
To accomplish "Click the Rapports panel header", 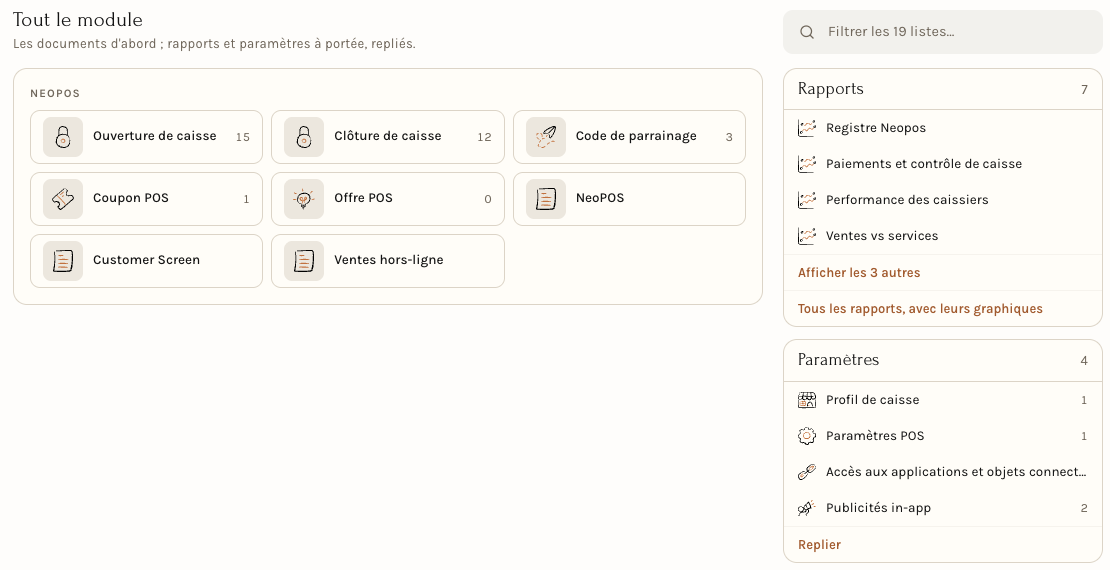I will click(943, 89).
